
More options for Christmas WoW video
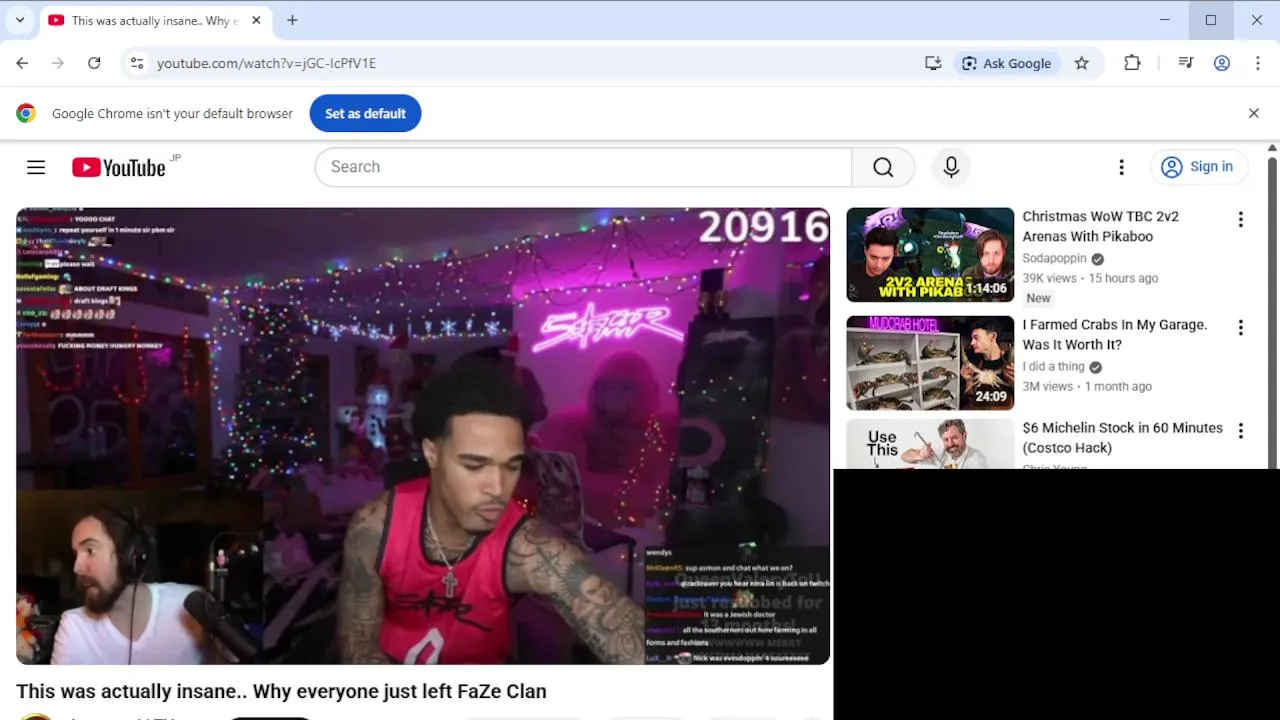click(1240, 220)
